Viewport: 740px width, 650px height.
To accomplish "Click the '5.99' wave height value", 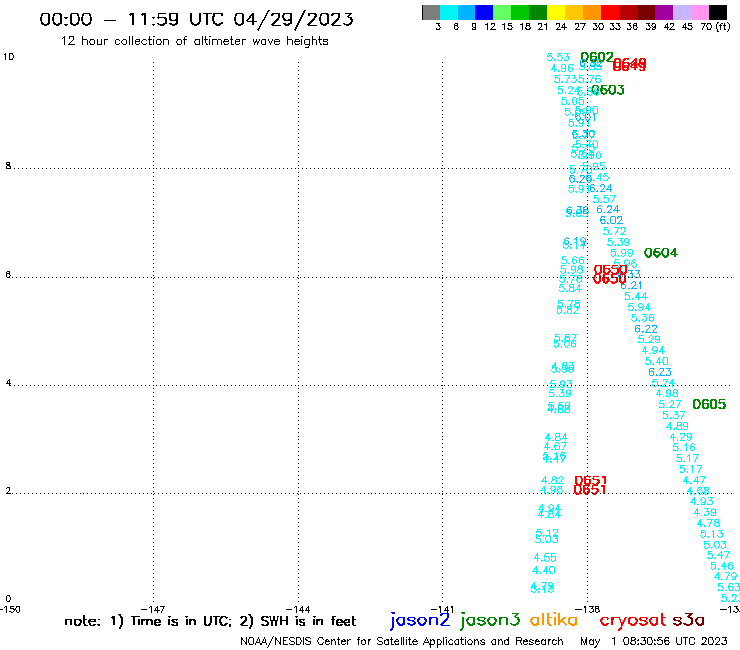I will click(x=622, y=253).
